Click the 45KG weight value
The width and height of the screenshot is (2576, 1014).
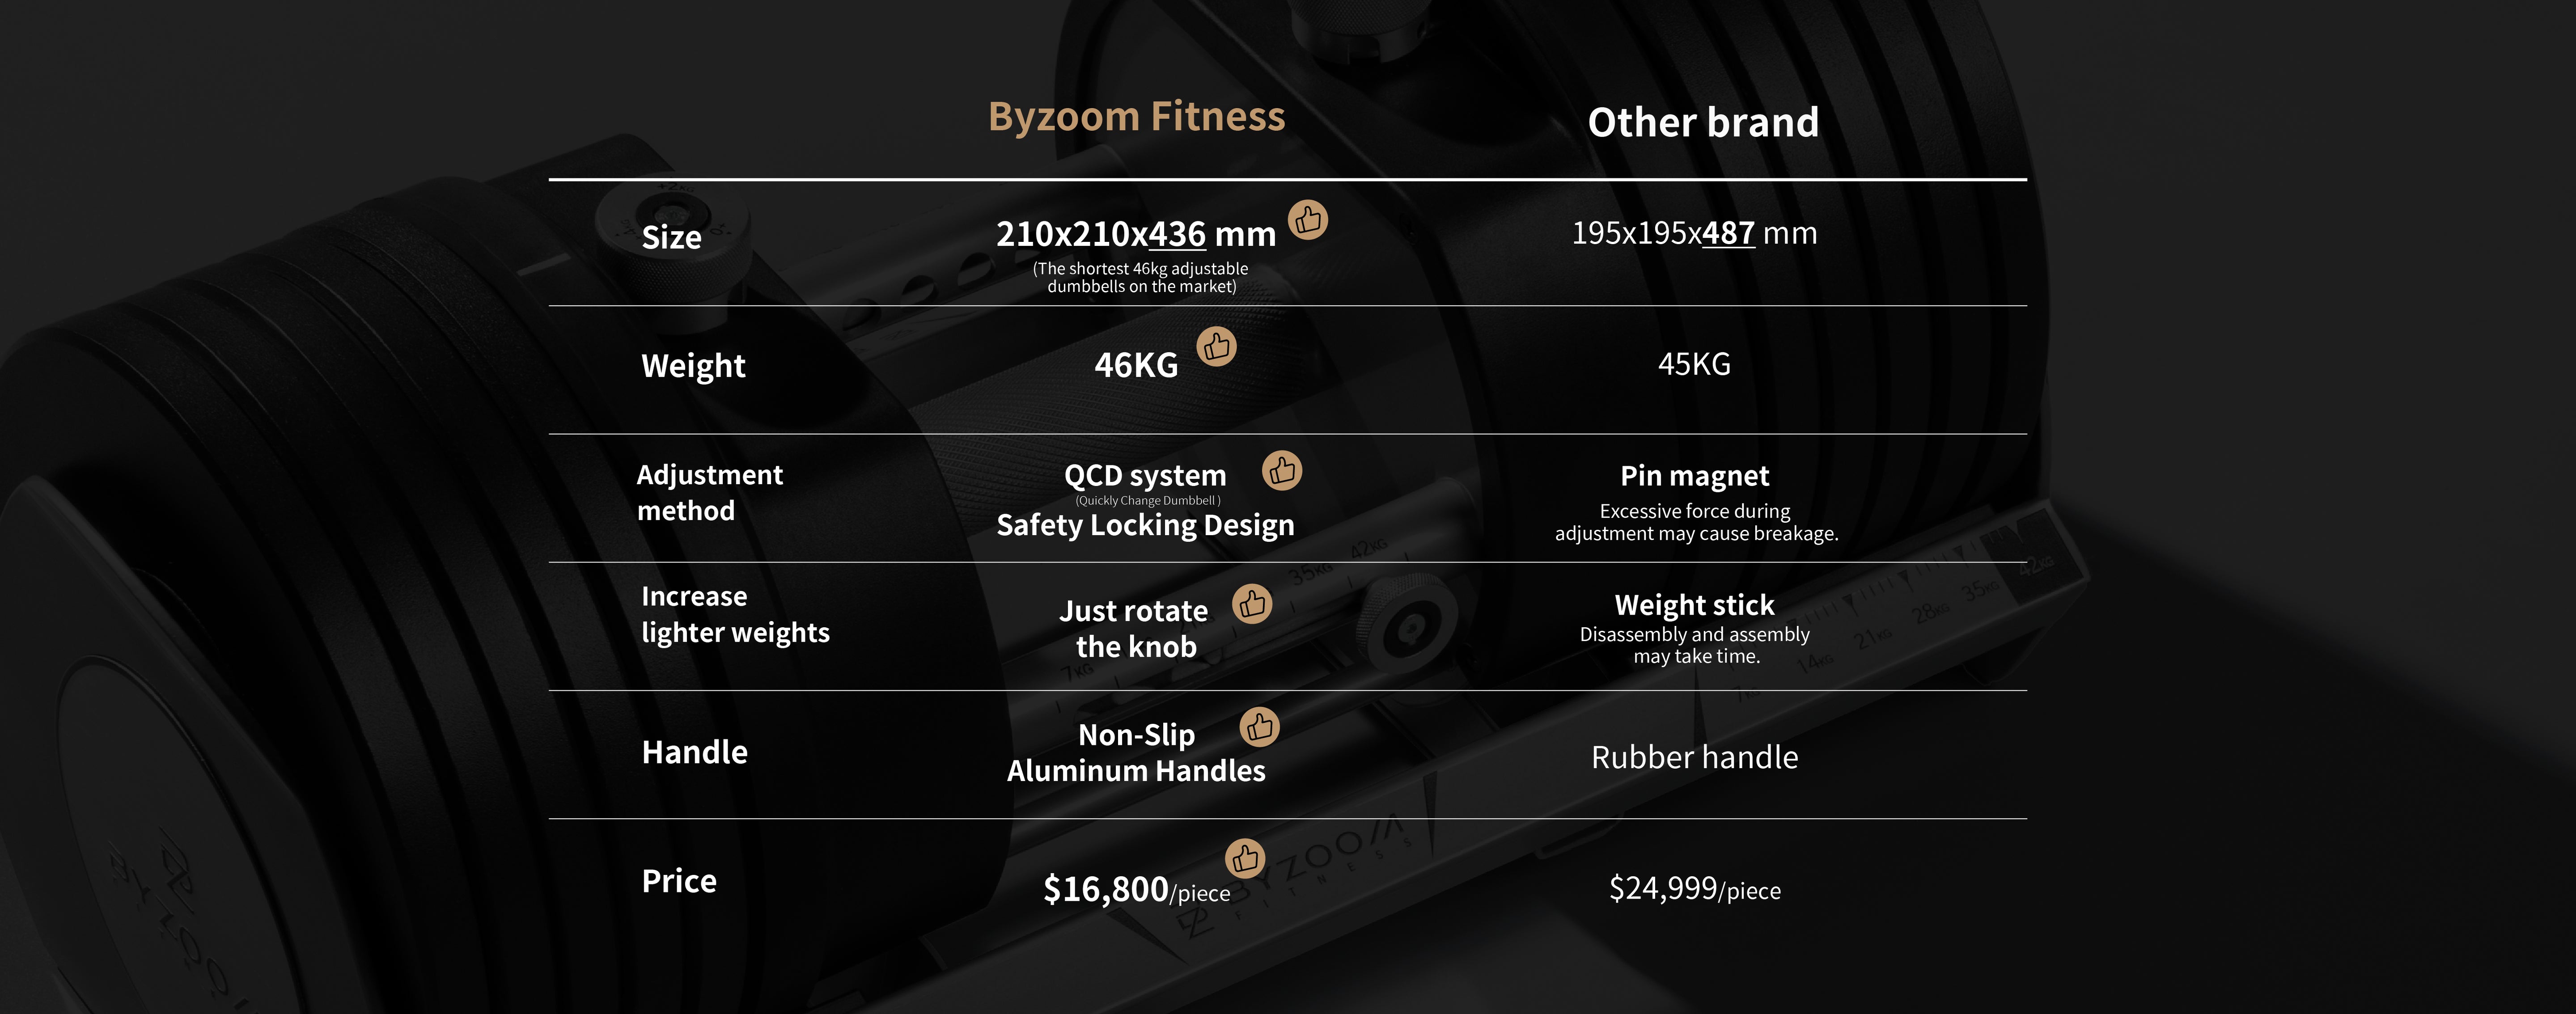coord(1694,364)
